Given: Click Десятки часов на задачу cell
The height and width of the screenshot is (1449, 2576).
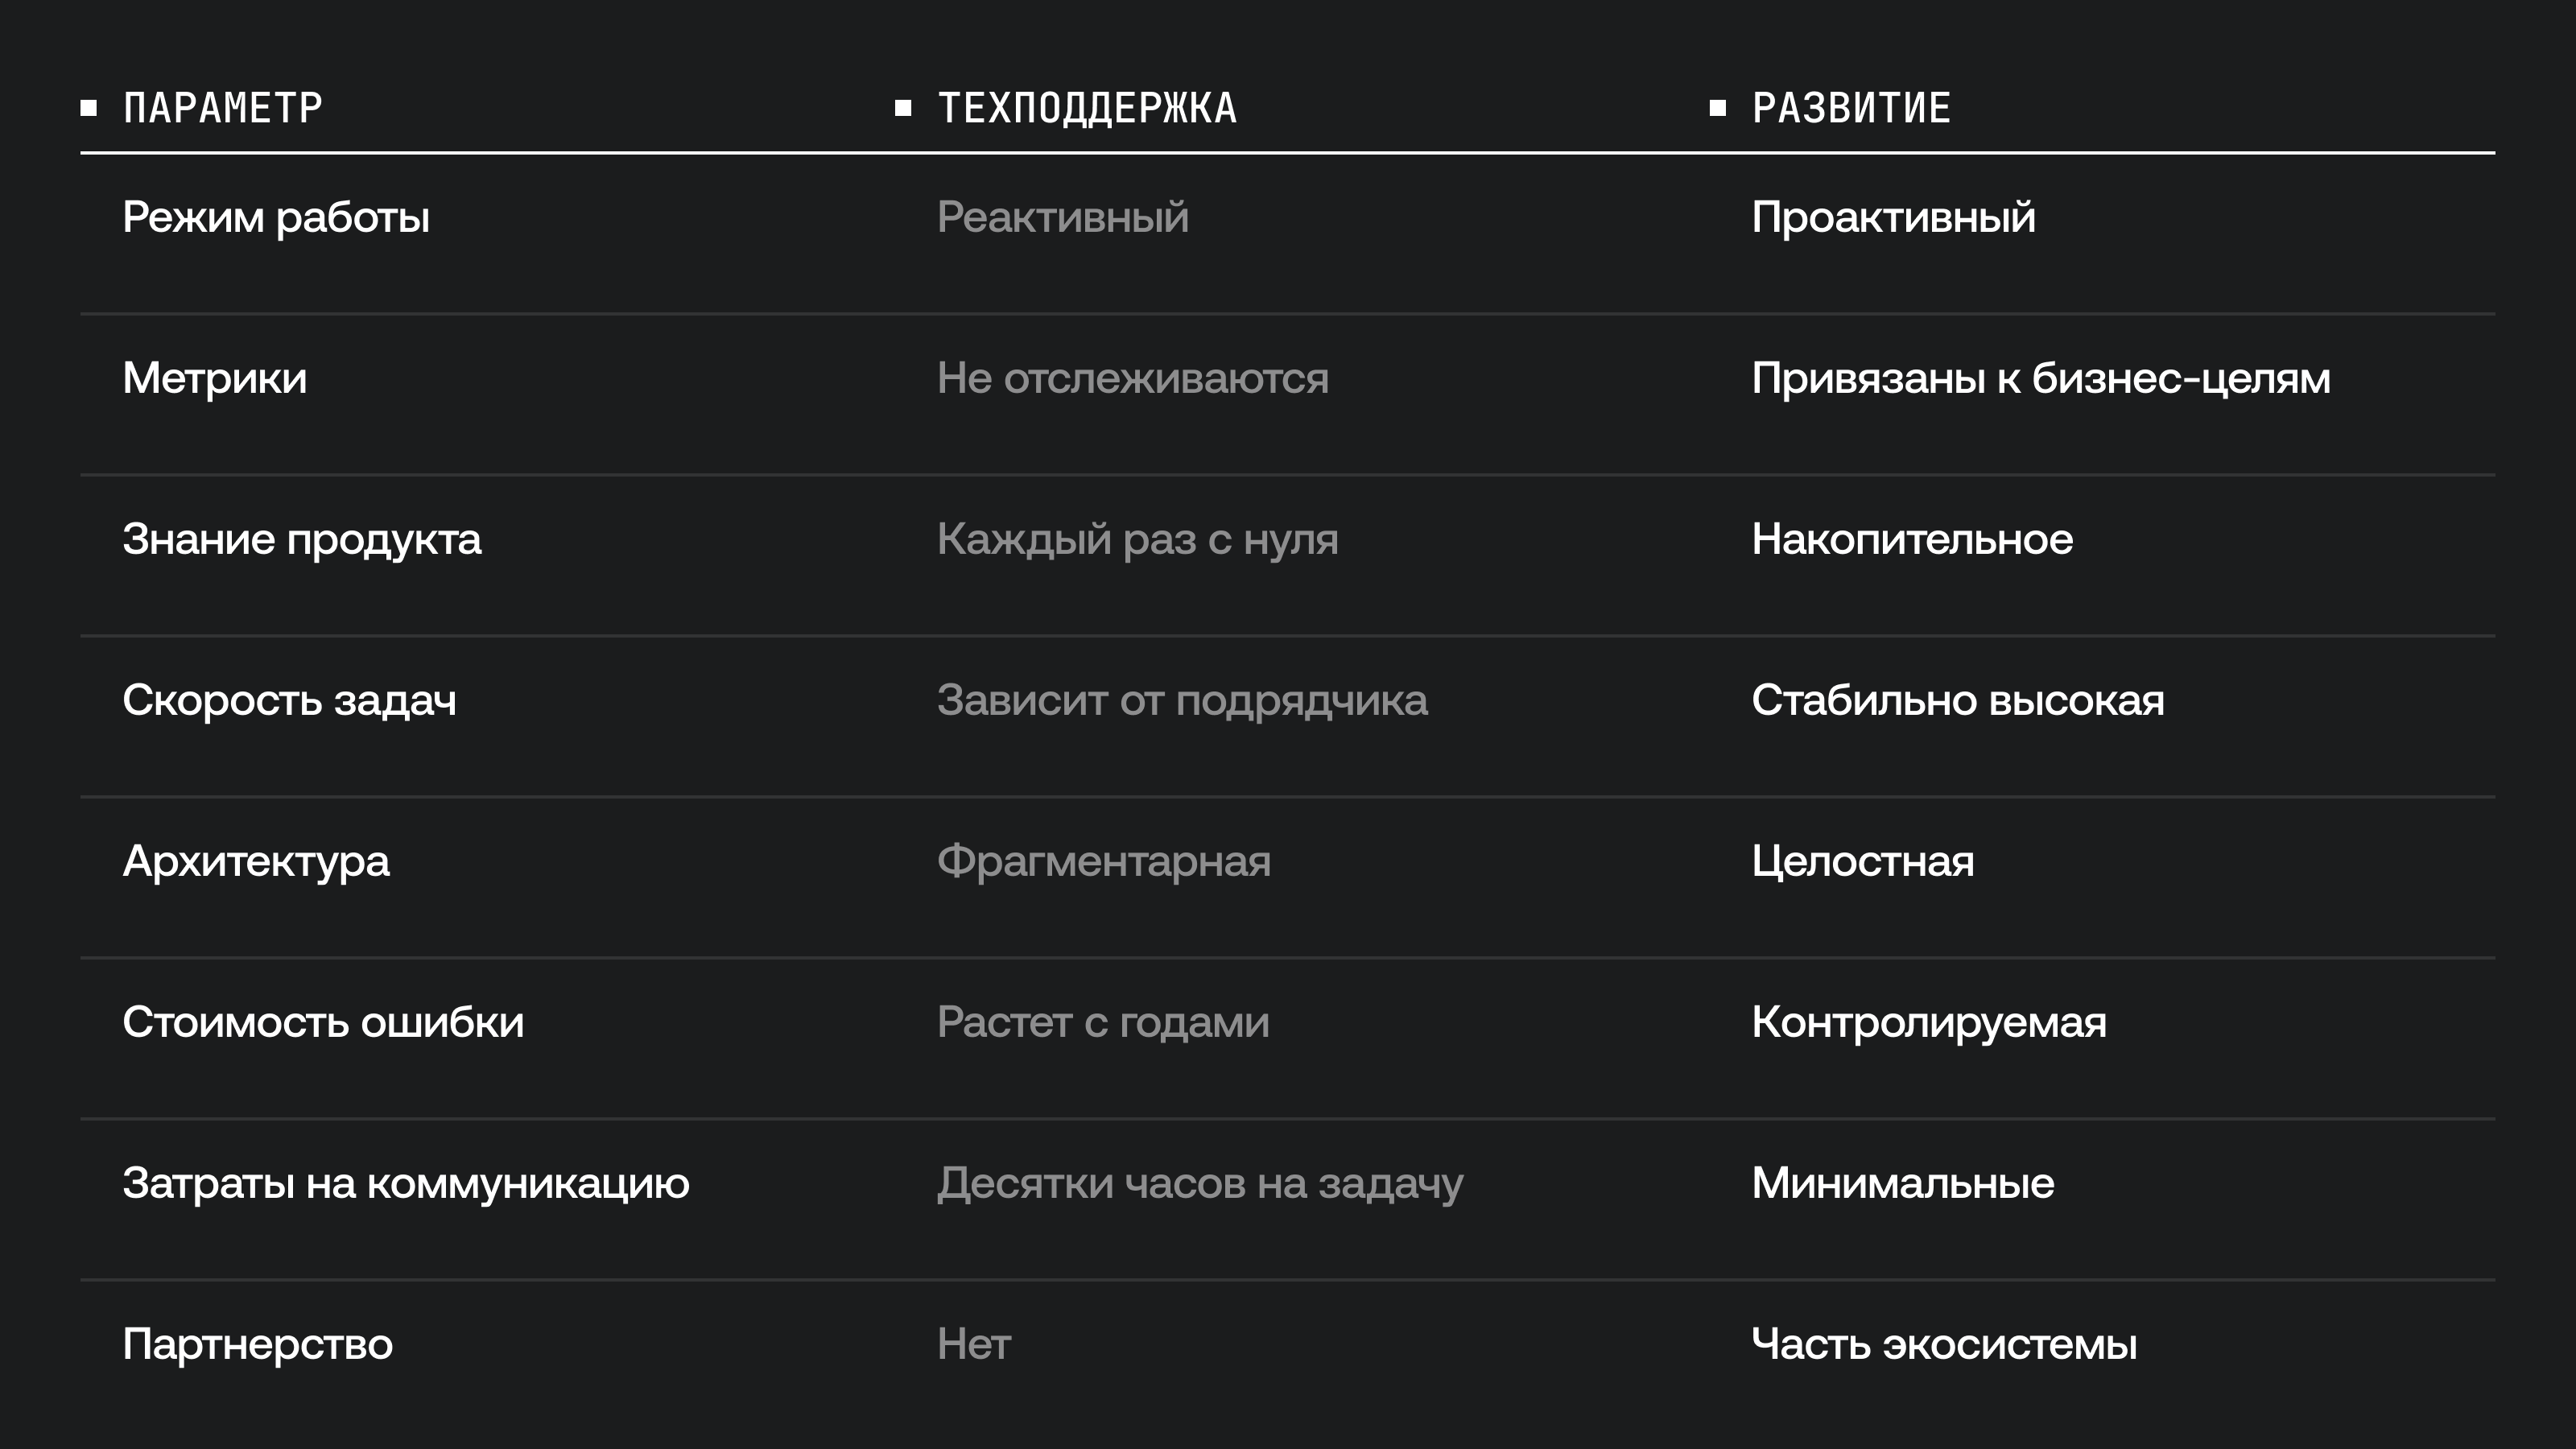Looking at the screenshot, I should tap(1200, 1184).
